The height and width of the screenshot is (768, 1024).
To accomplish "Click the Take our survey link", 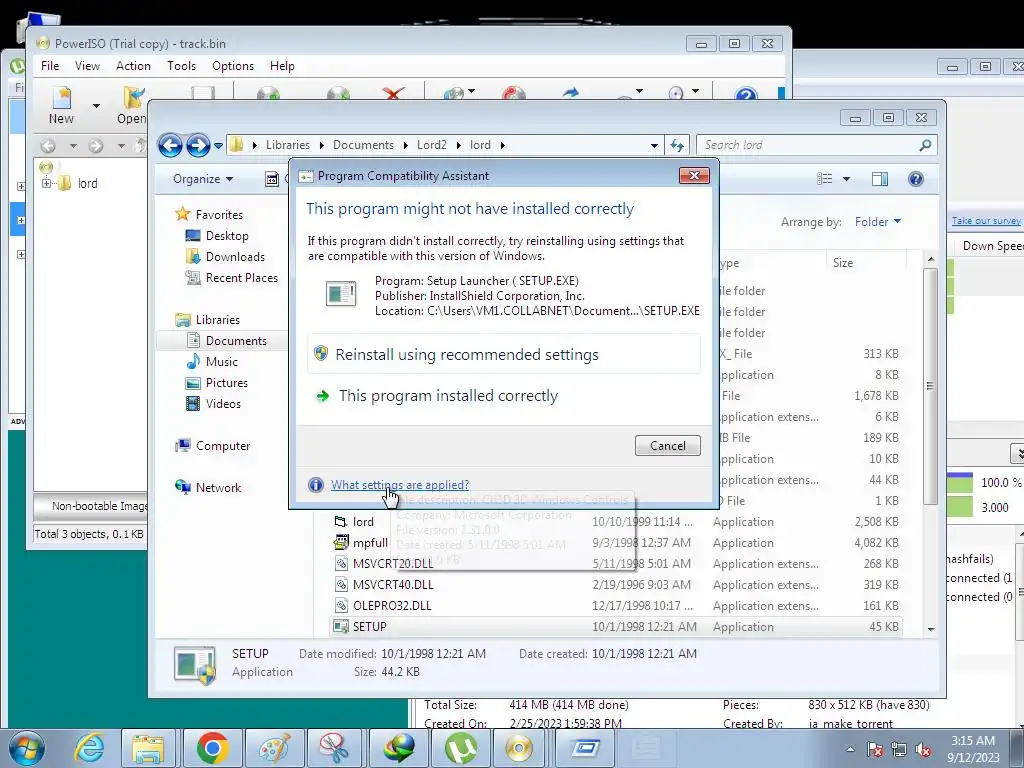I will (985, 221).
